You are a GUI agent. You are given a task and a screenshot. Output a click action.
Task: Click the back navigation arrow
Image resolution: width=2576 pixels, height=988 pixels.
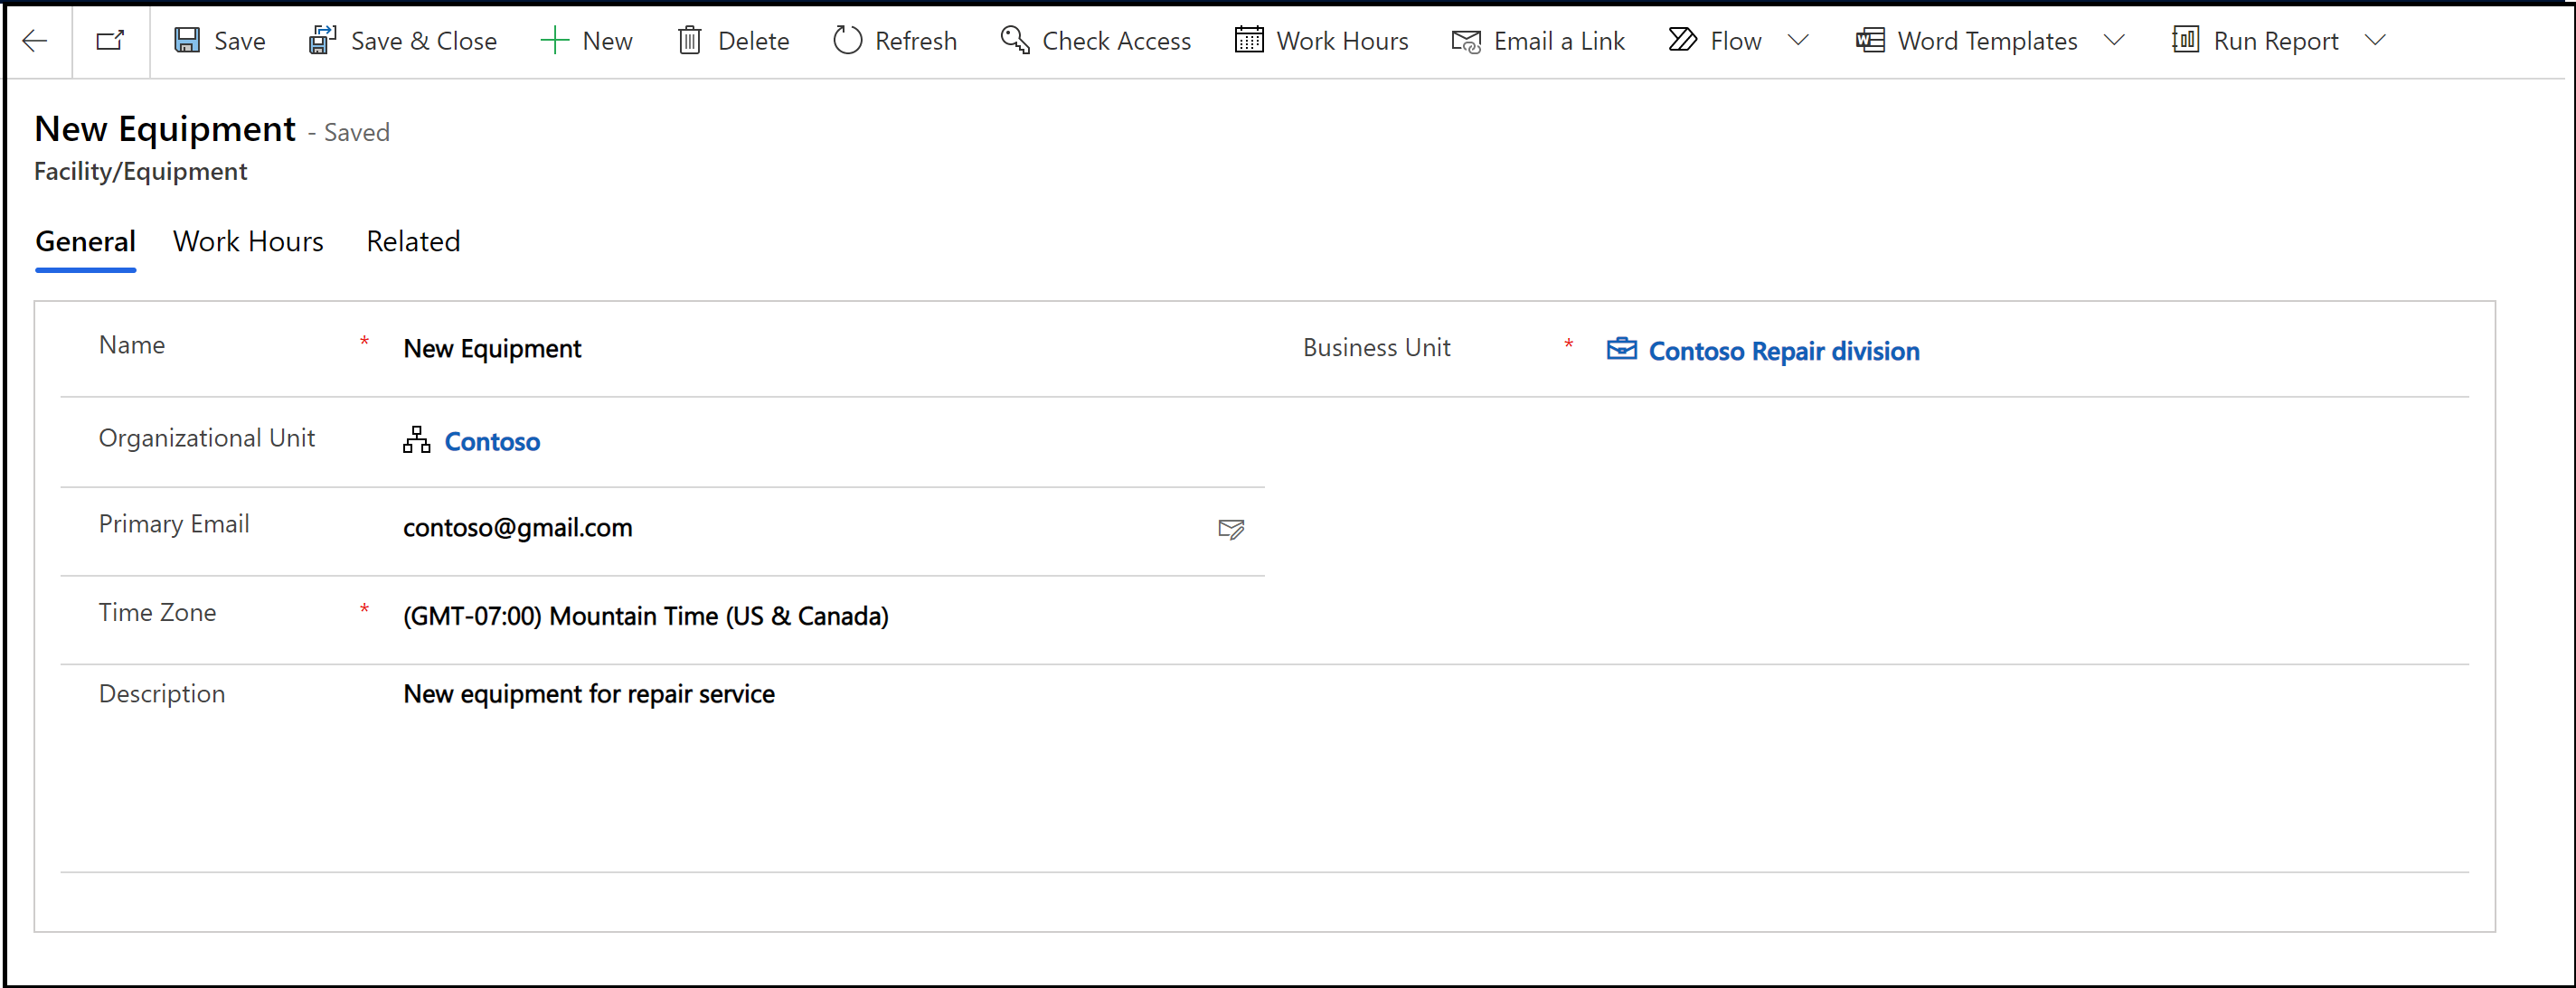point(40,41)
